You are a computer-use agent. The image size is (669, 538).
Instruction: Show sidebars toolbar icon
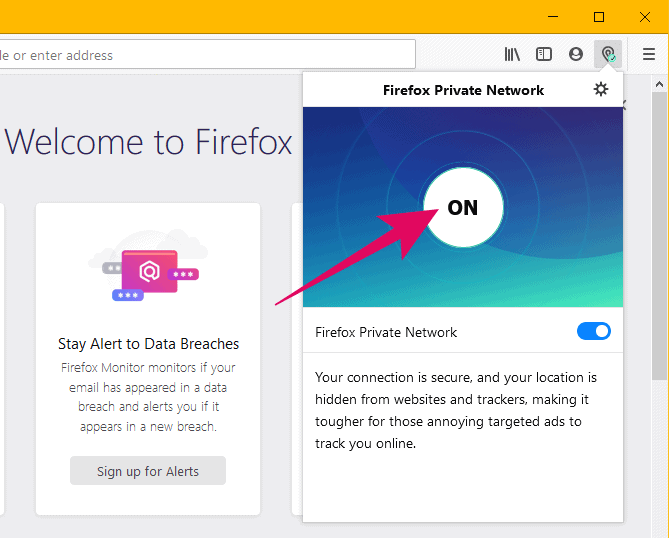544,54
